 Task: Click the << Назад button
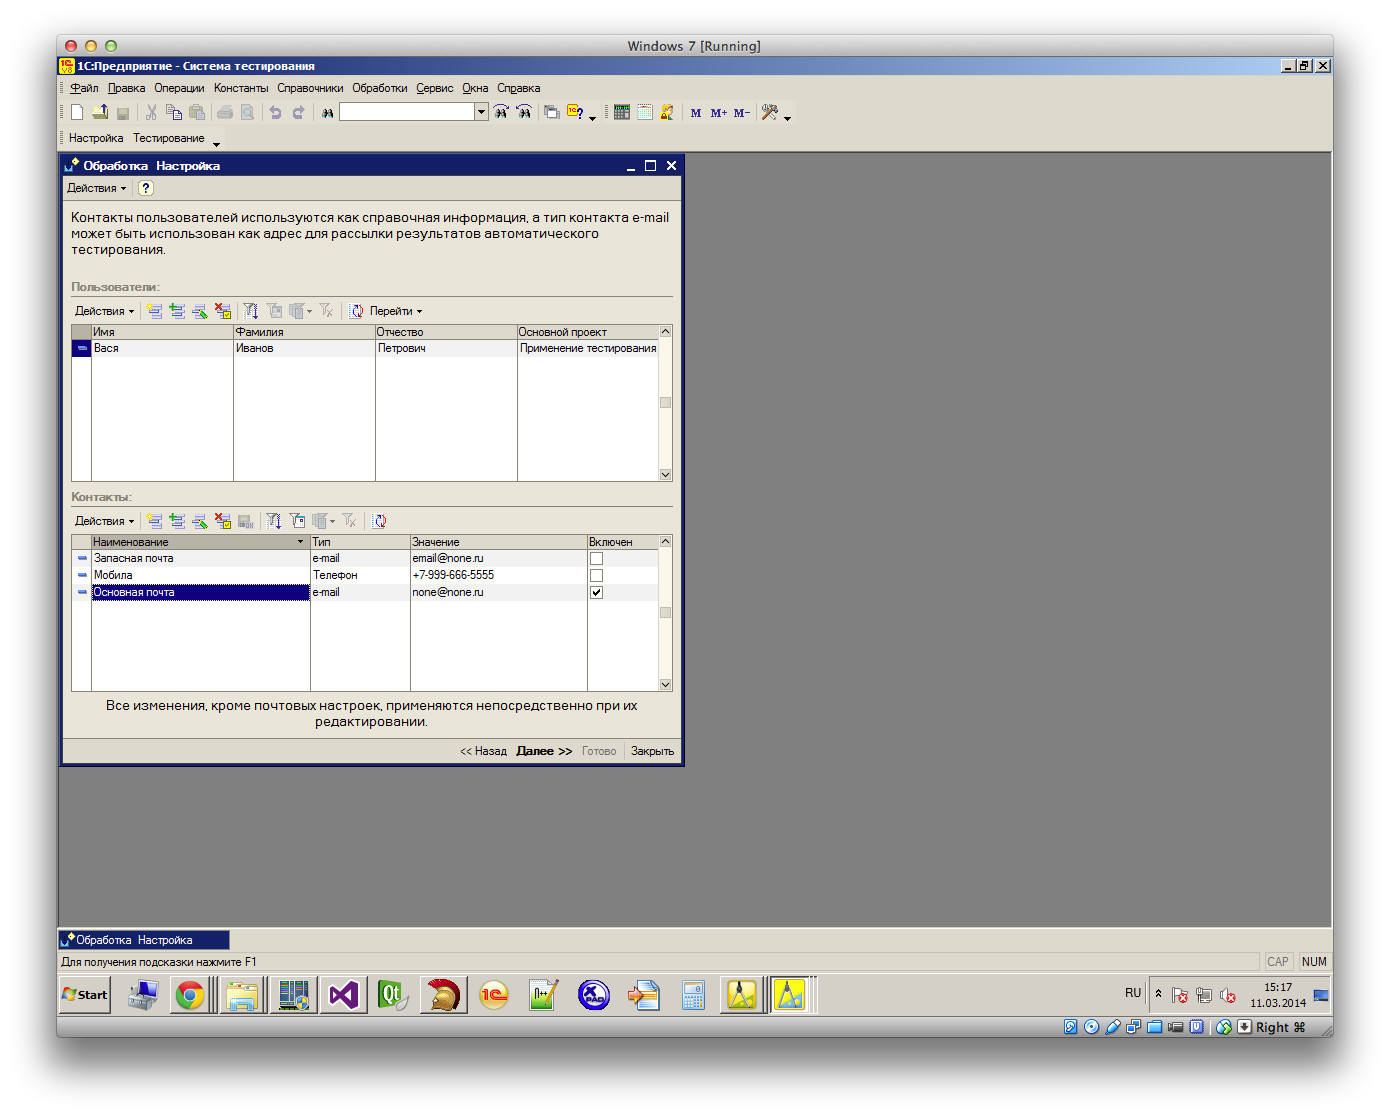tap(483, 751)
